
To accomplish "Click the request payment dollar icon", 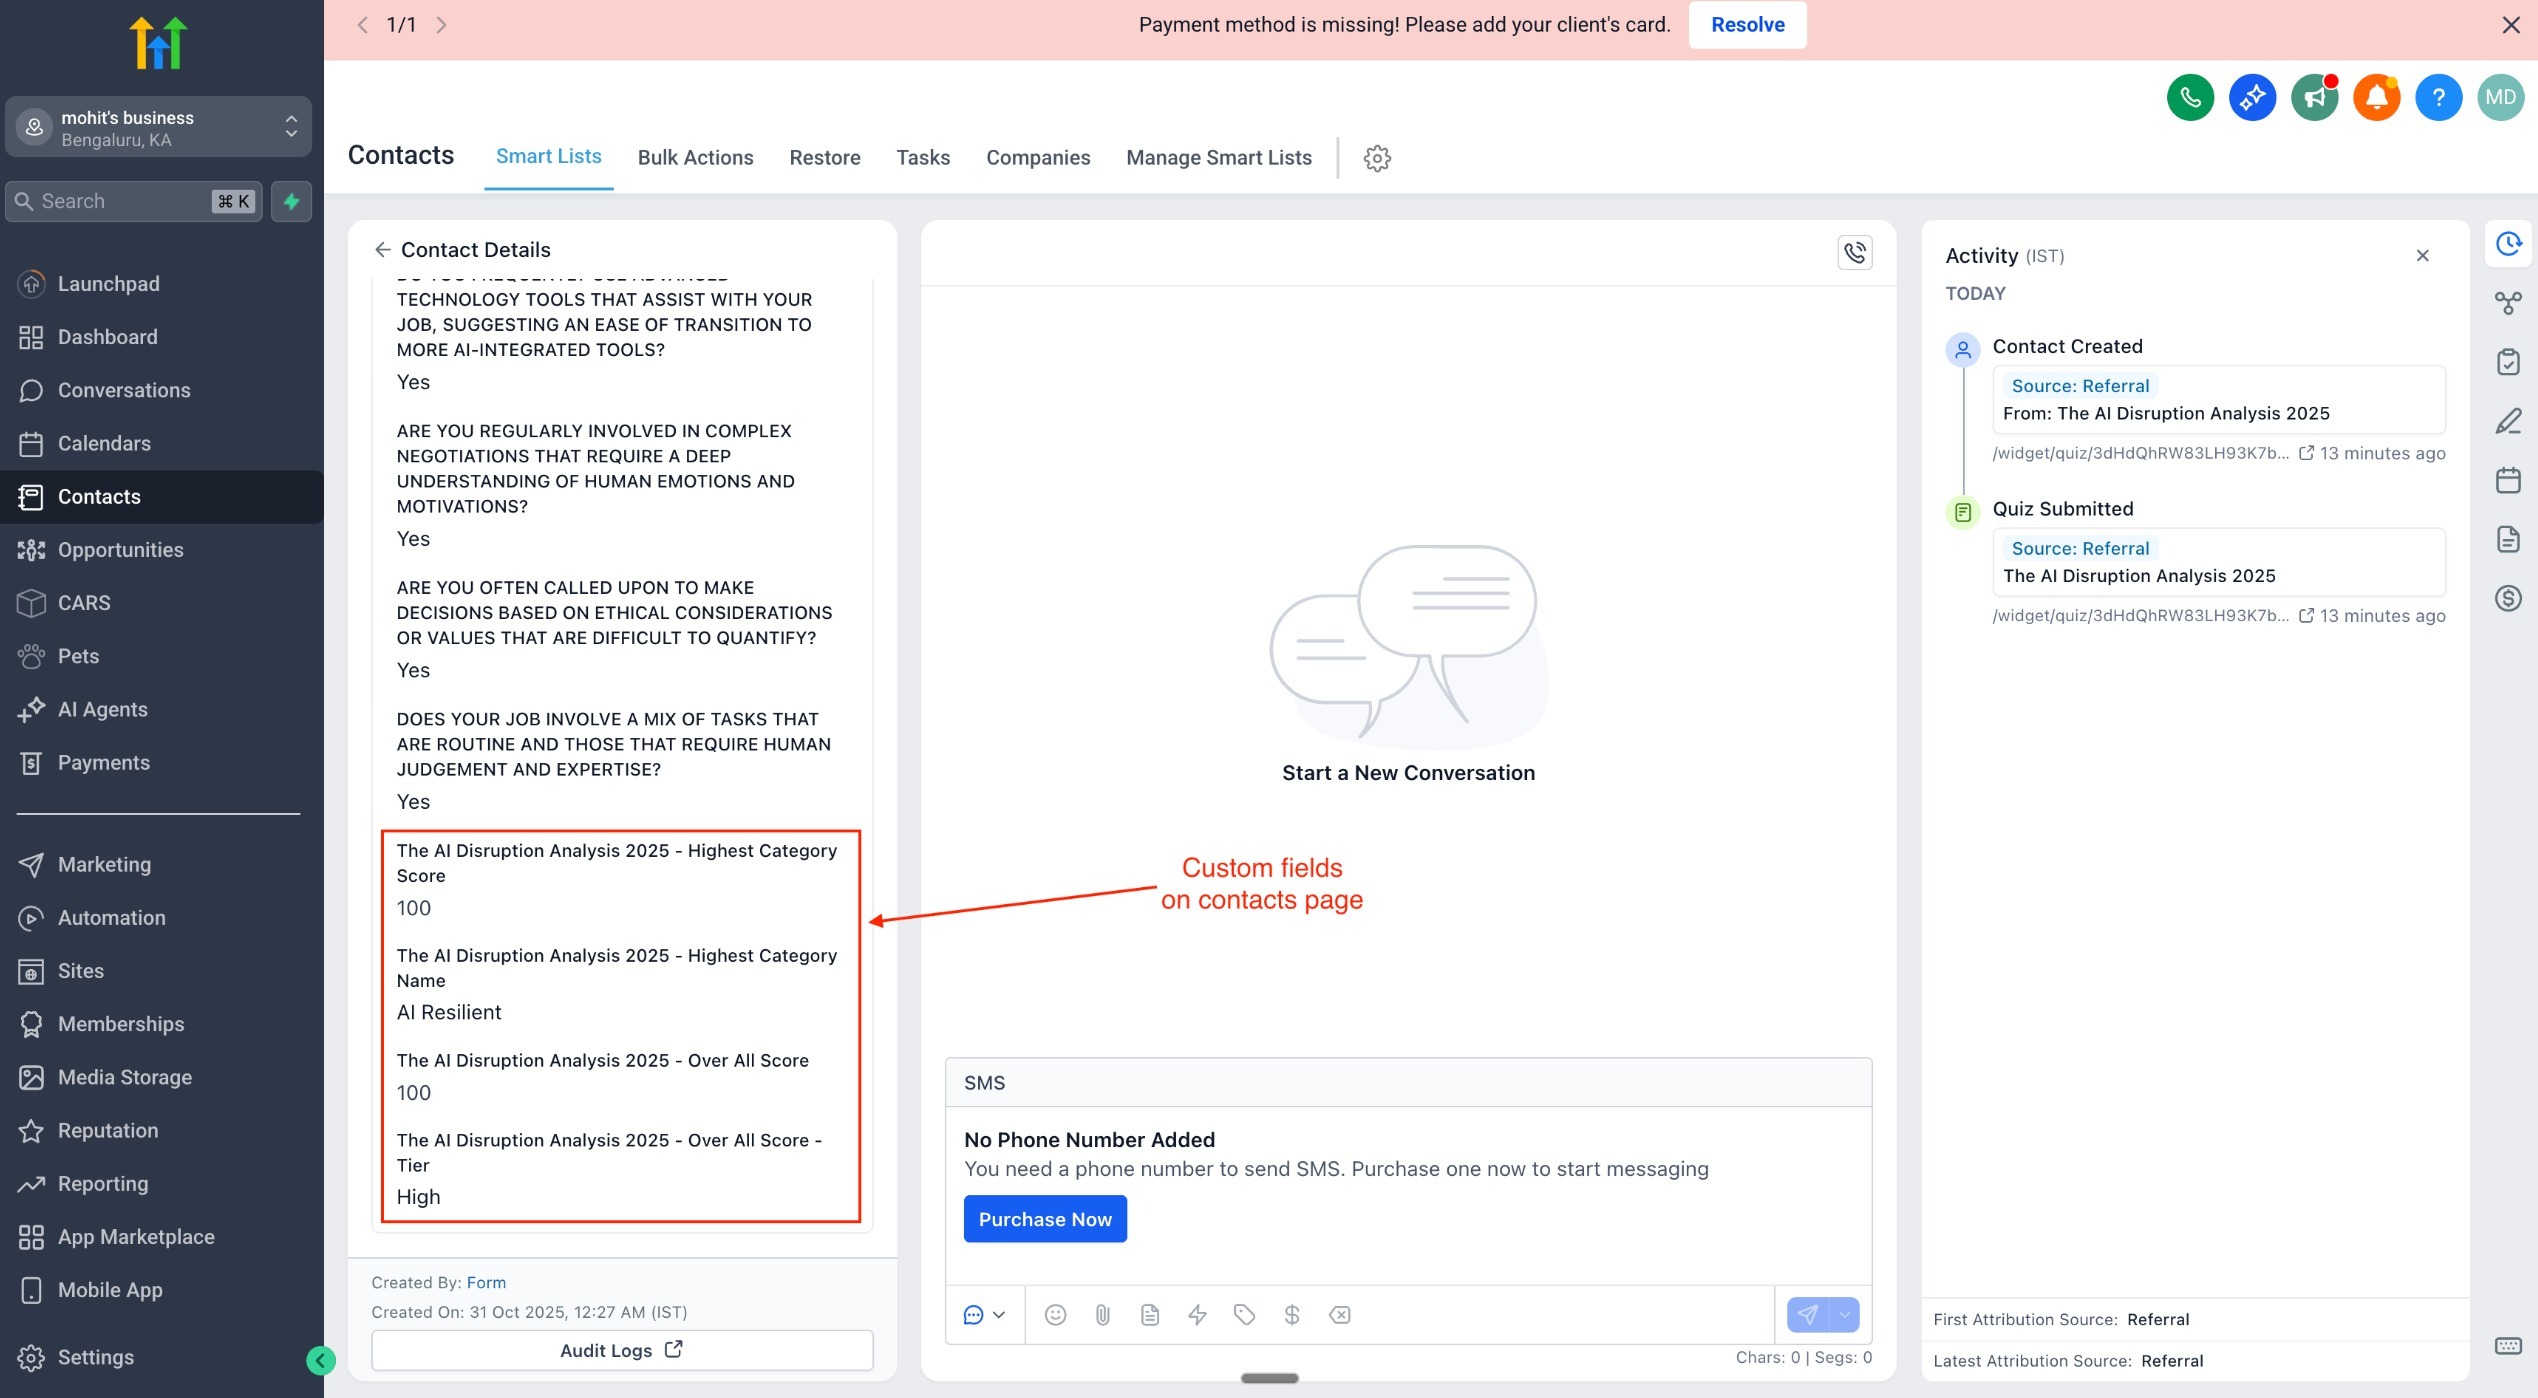I will (x=1291, y=1315).
